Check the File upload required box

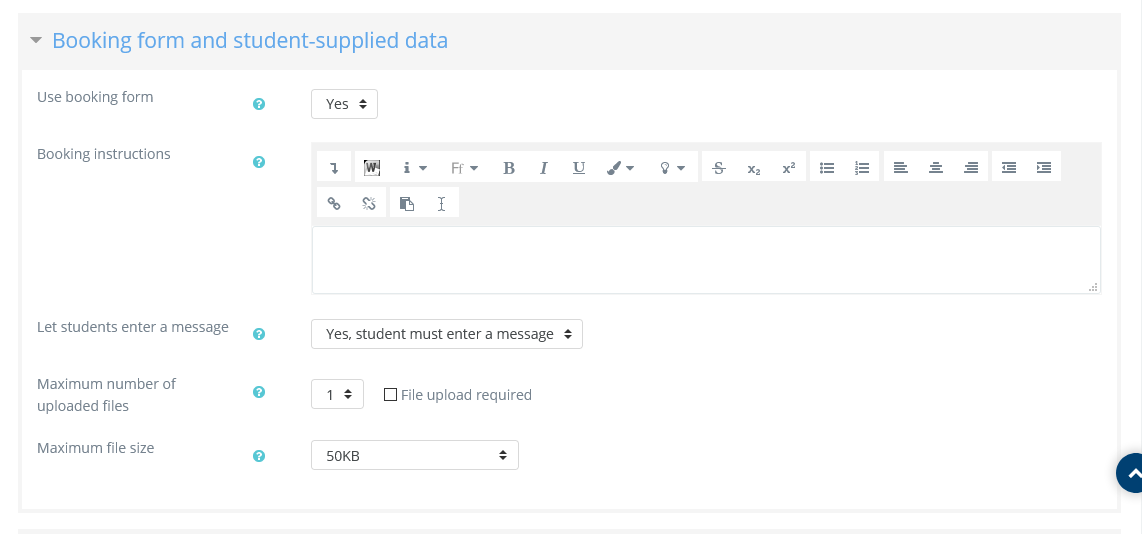(391, 395)
